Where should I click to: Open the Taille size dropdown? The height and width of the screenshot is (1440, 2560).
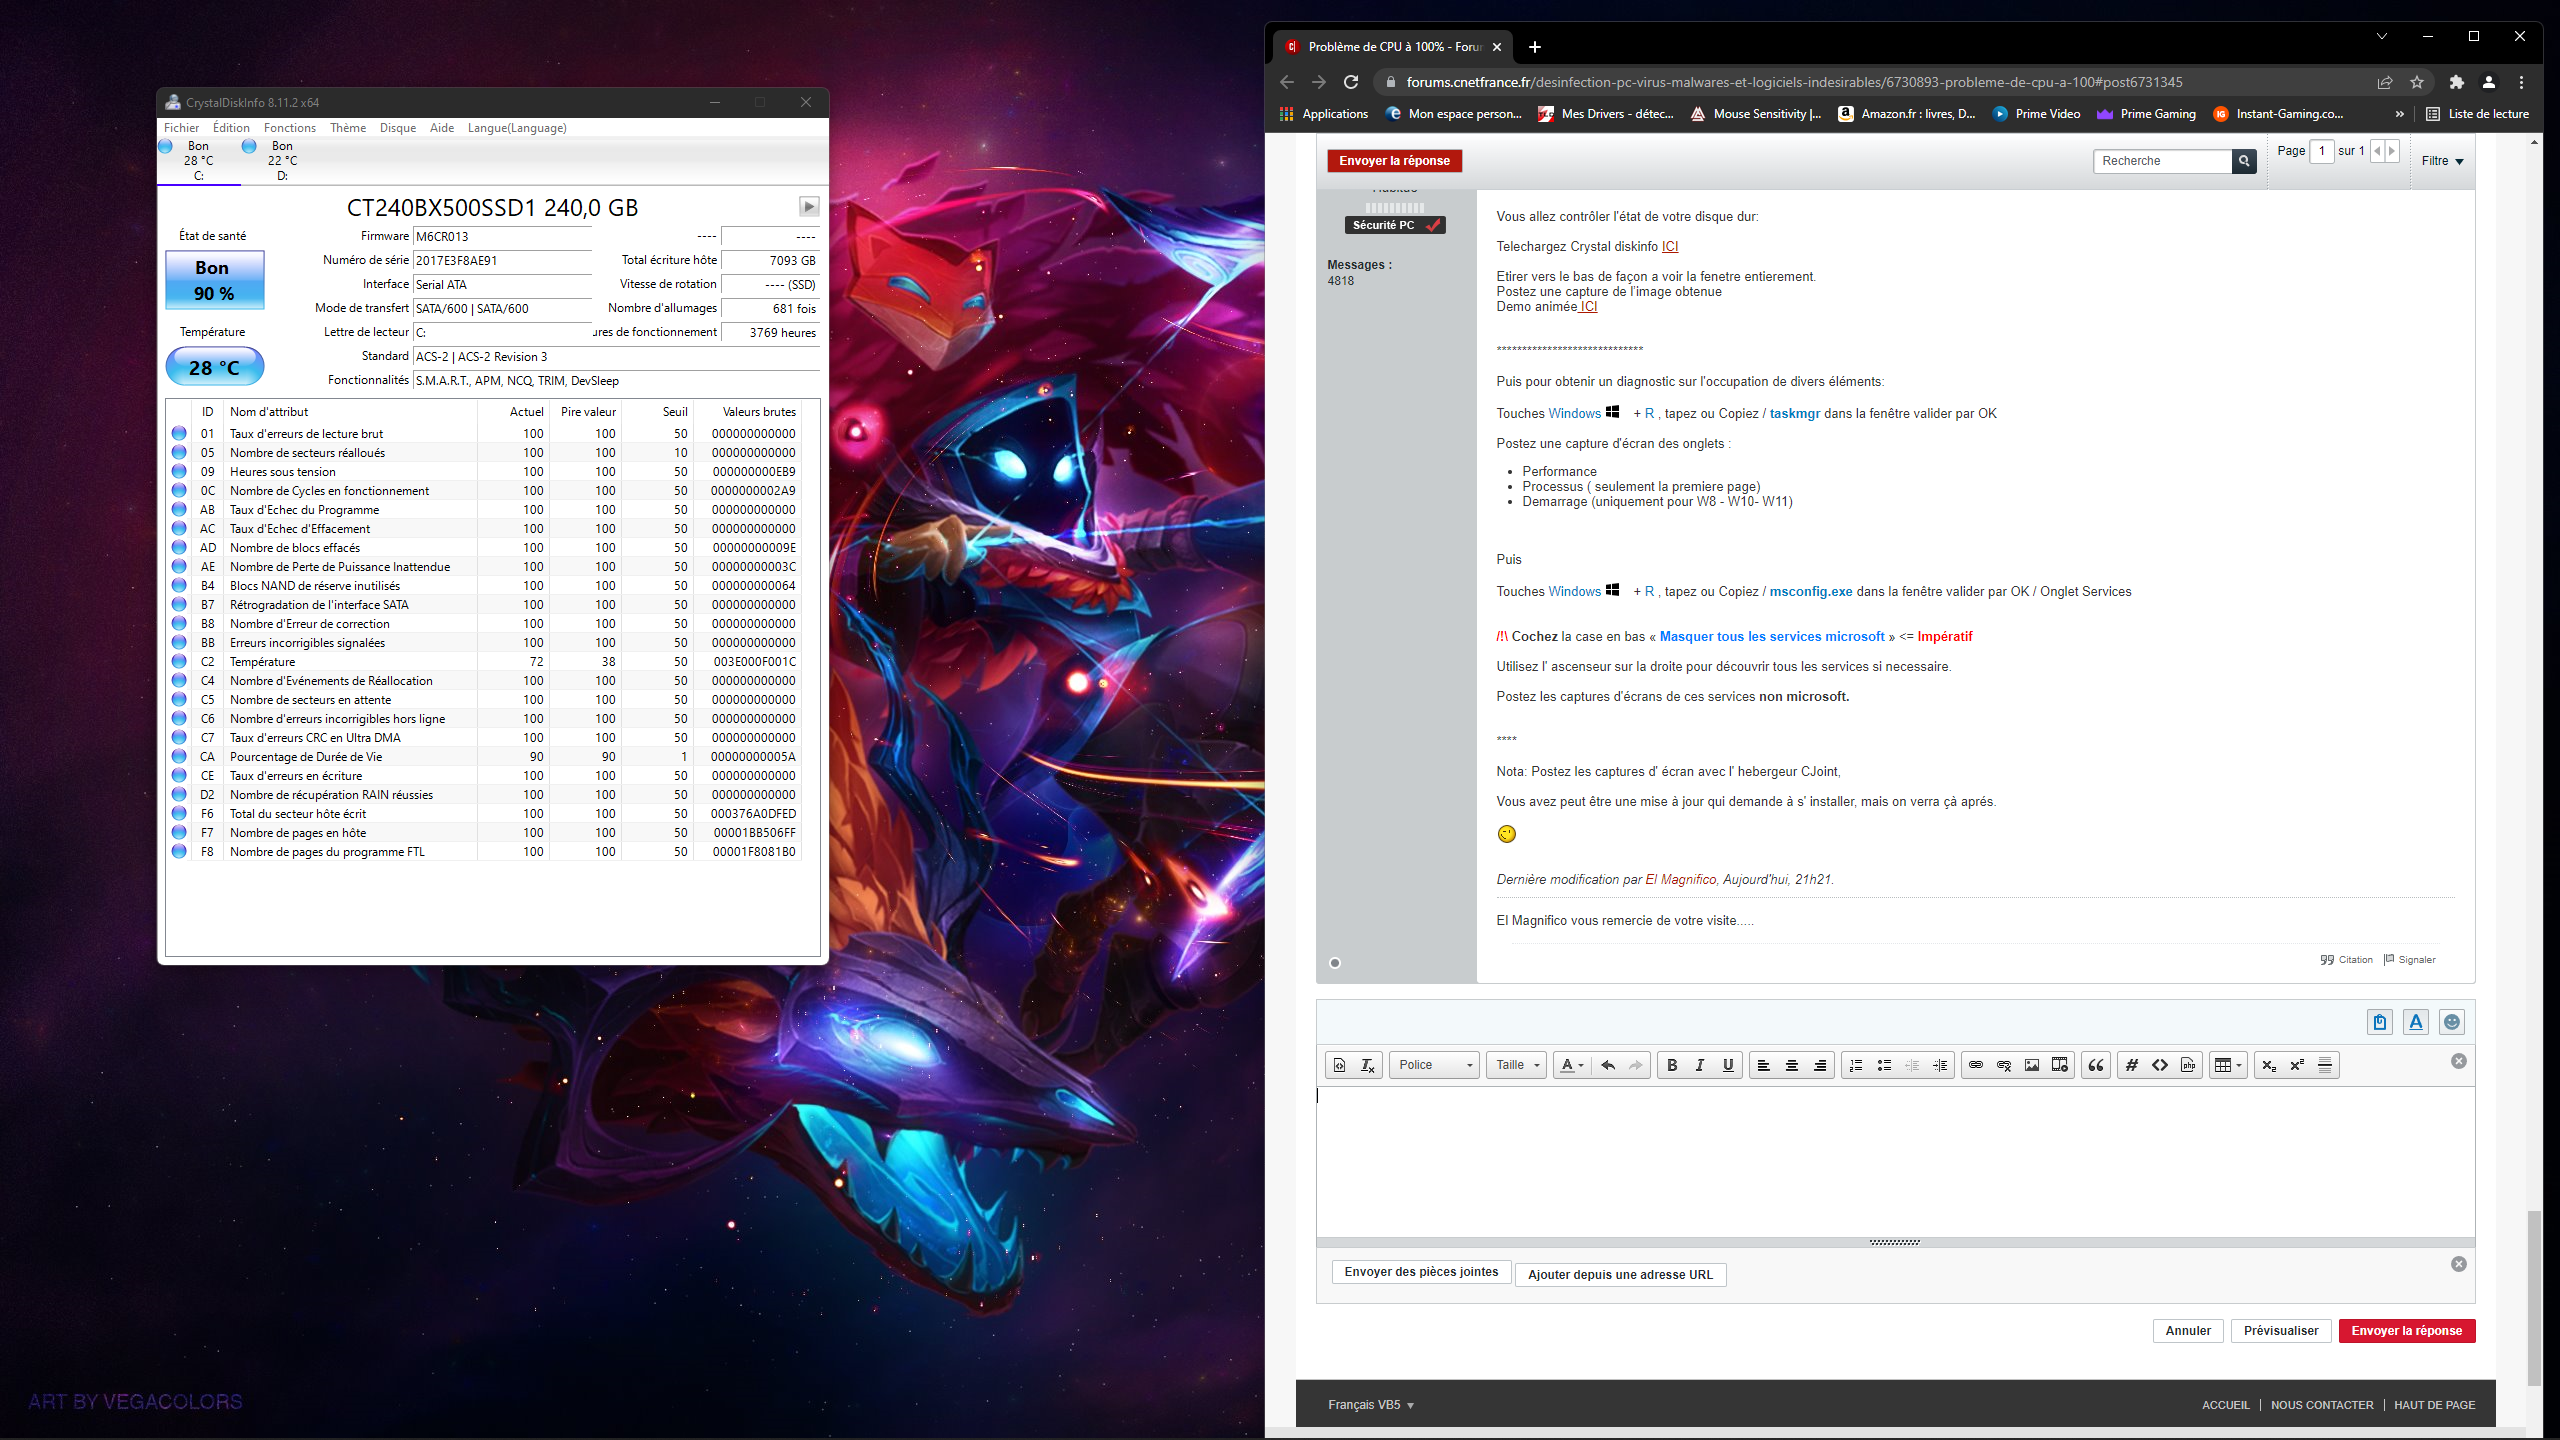(x=1517, y=1065)
